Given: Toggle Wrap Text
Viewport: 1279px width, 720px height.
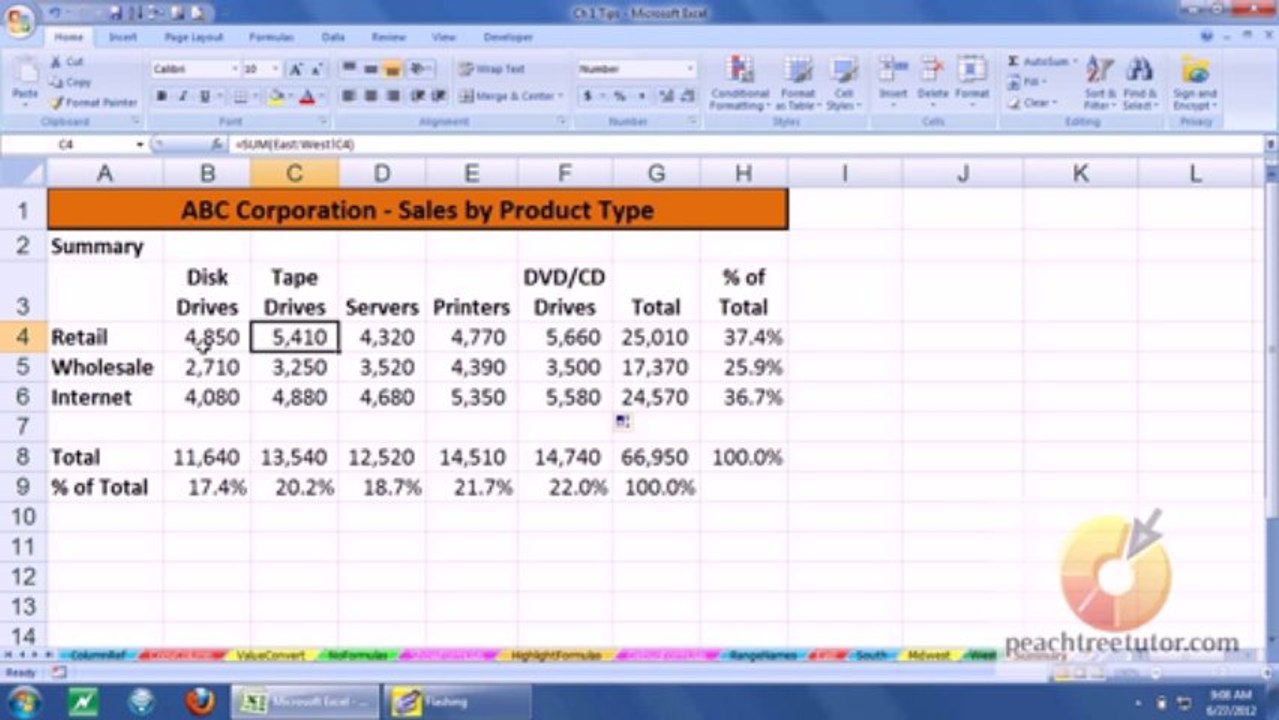Looking at the screenshot, I should pyautogui.click(x=492, y=69).
